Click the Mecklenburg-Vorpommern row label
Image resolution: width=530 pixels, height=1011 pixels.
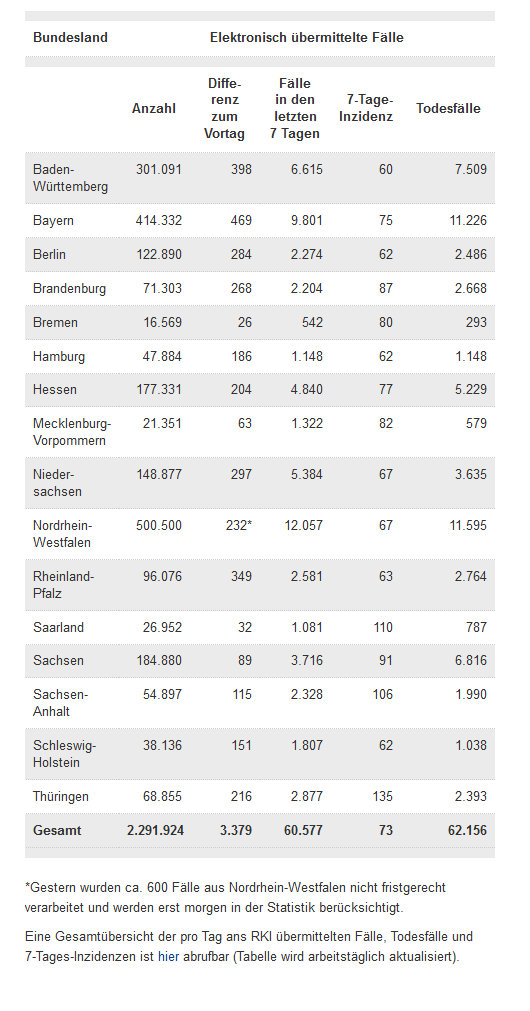[72, 432]
